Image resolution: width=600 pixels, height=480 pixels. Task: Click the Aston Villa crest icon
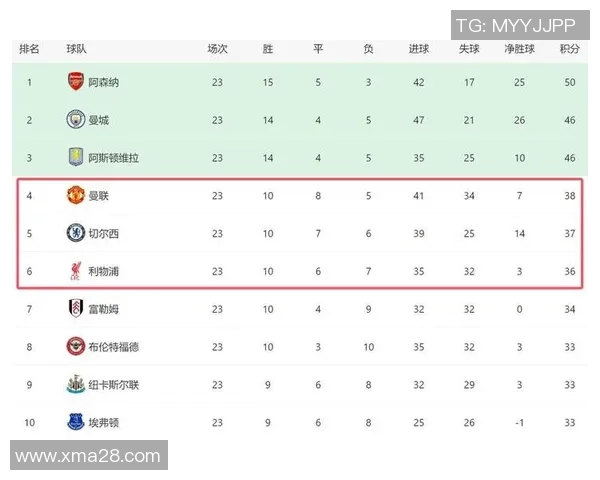pos(76,157)
